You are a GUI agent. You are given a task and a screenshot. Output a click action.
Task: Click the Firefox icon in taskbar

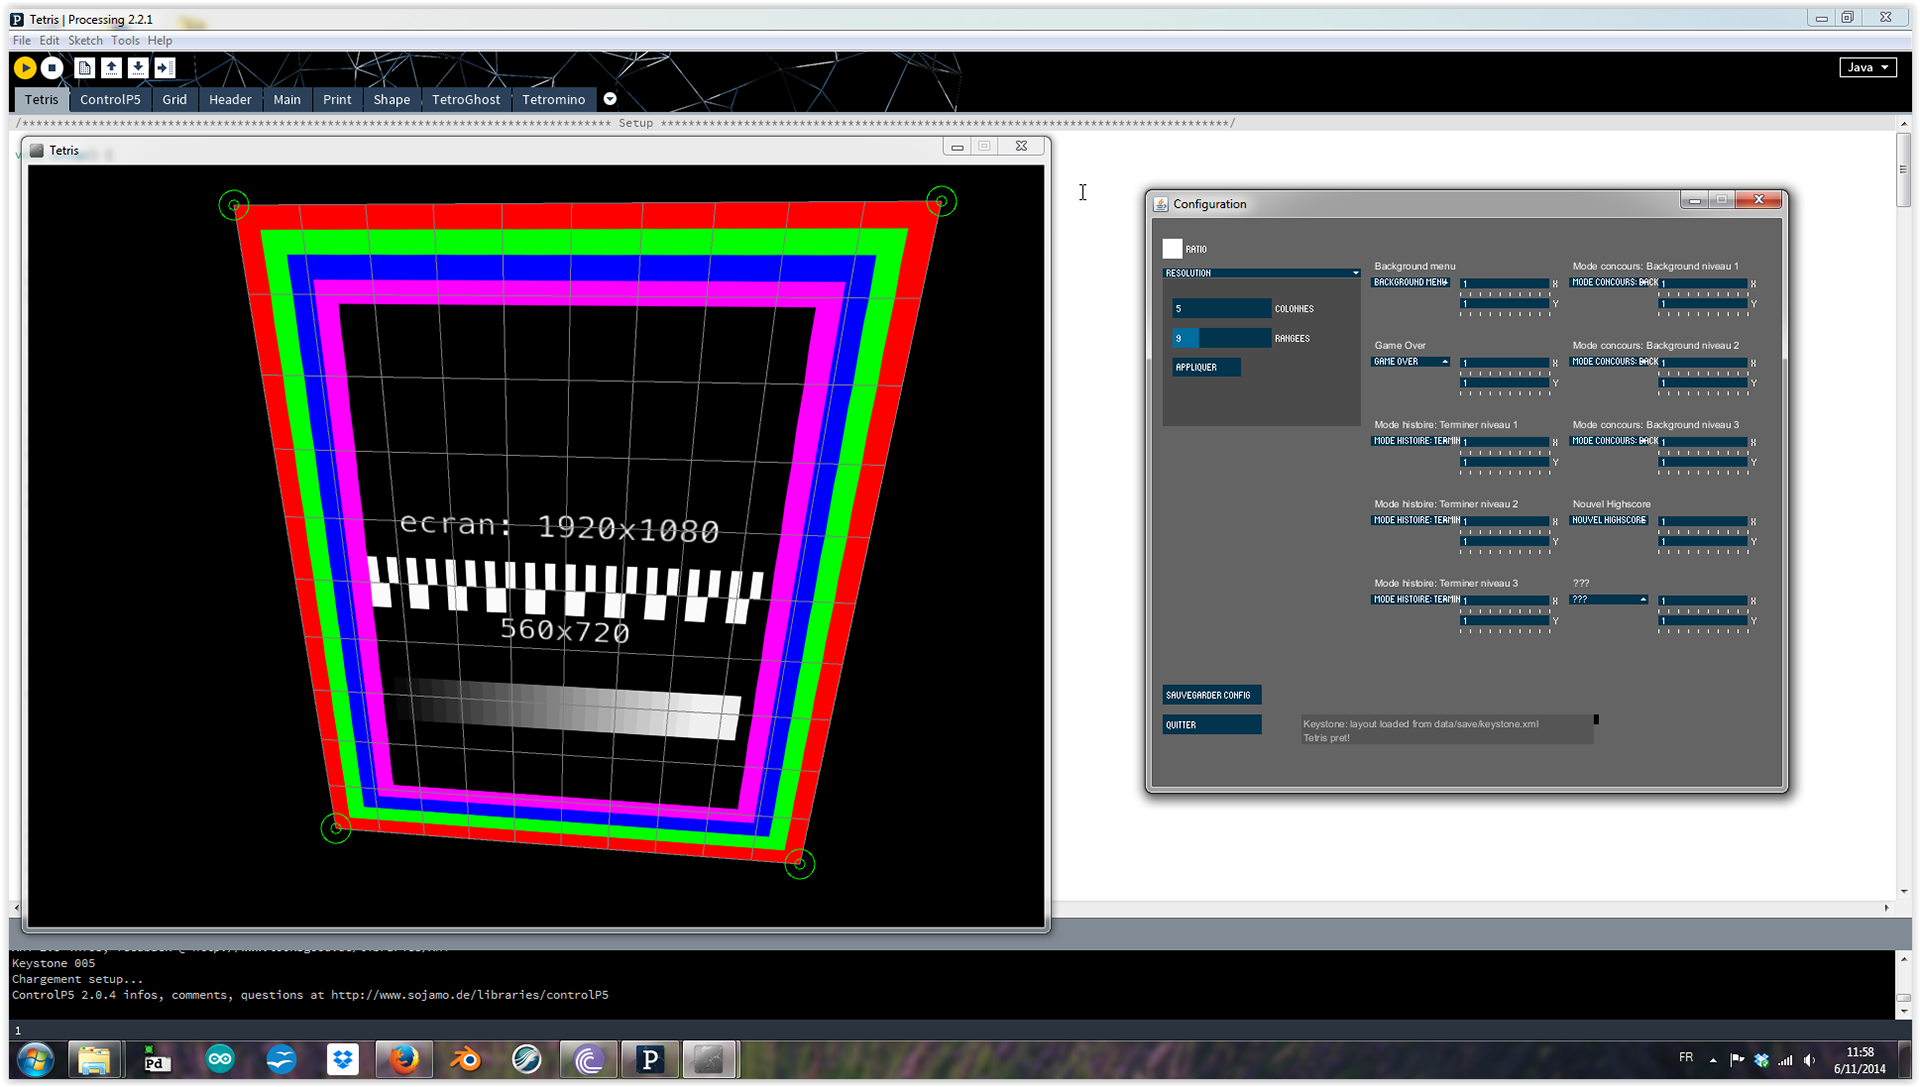404,1059
